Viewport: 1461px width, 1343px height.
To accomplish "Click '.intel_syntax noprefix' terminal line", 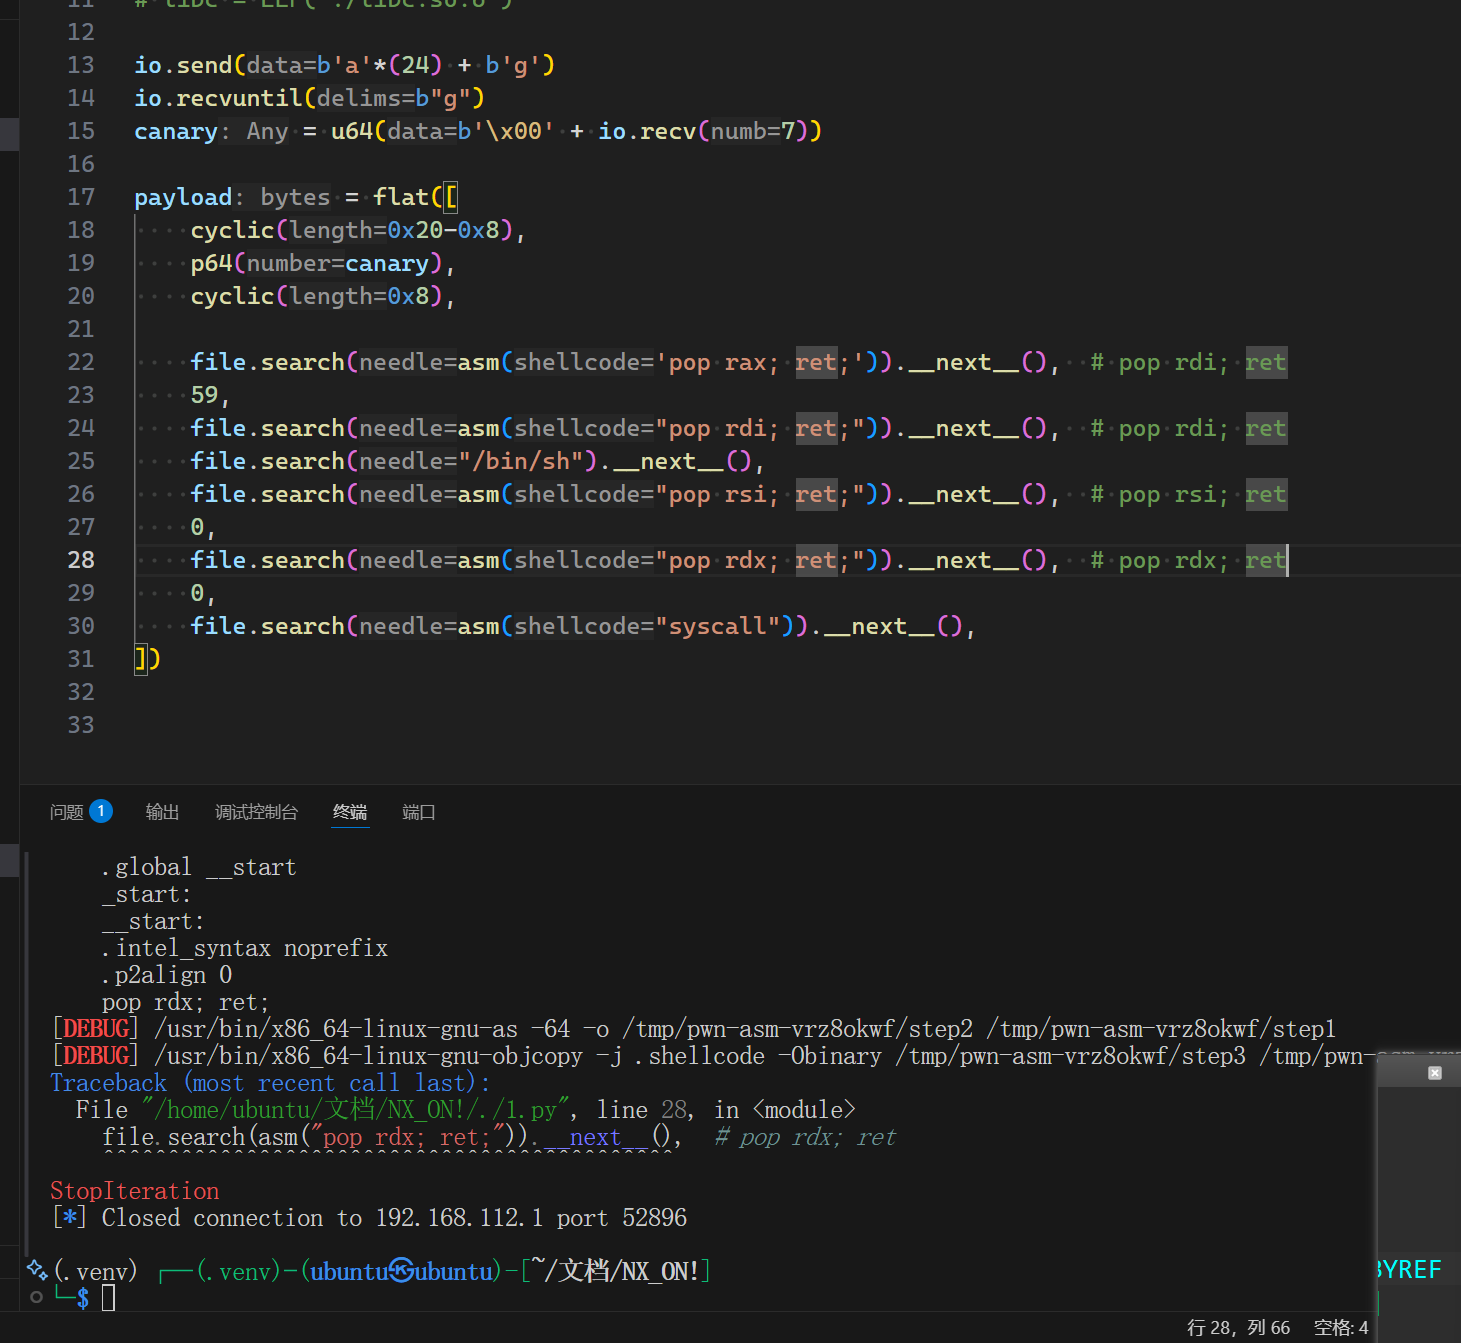I will point(245,948).
